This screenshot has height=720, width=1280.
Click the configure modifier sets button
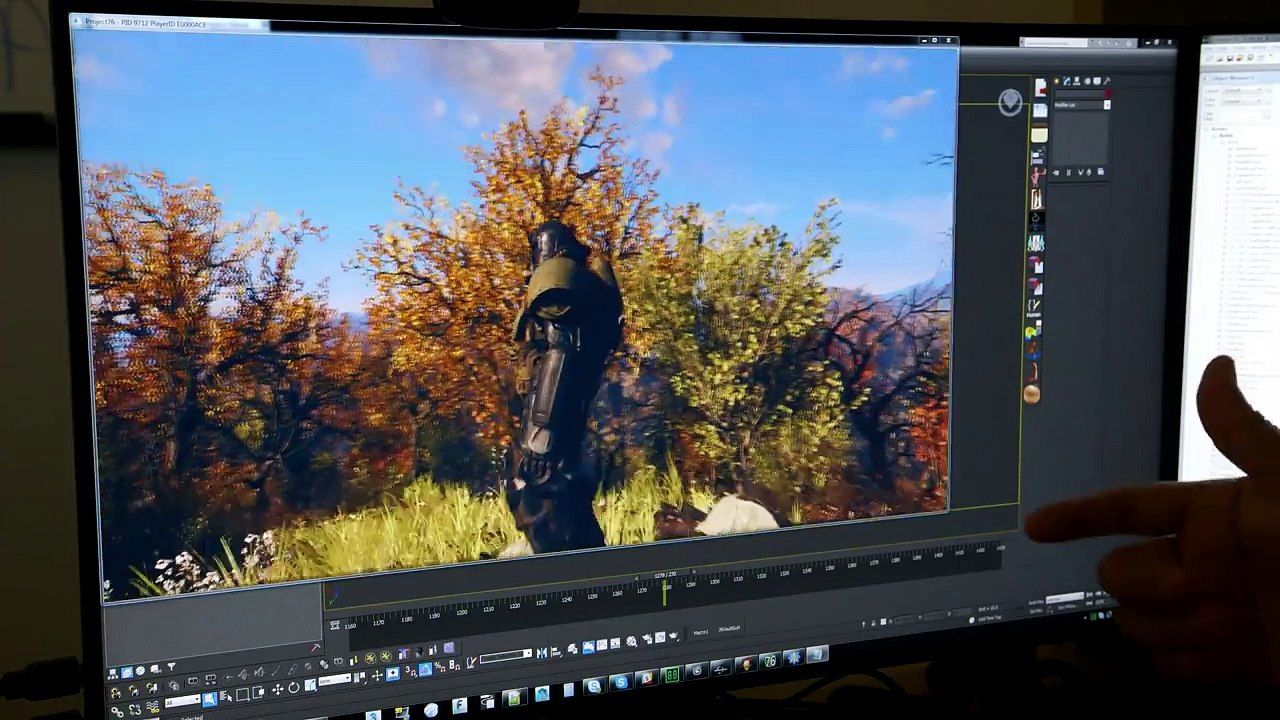[1102, 173]
